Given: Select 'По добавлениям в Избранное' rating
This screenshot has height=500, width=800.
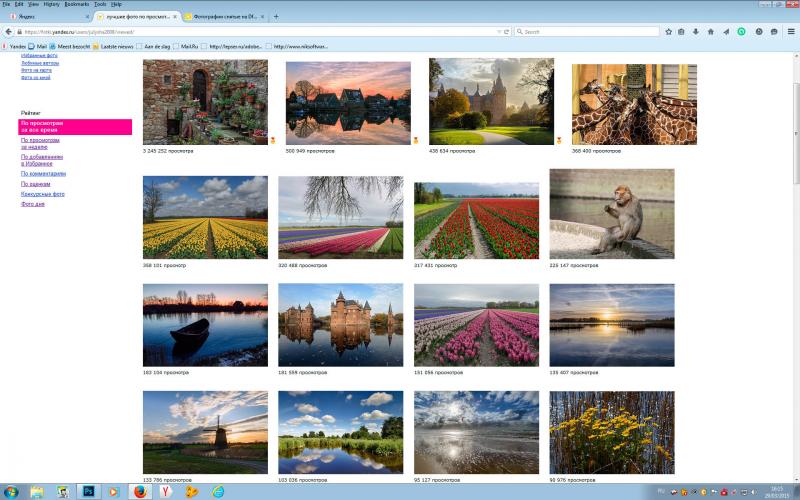Looking at the screenshot, I should click(x=42, y=160).
